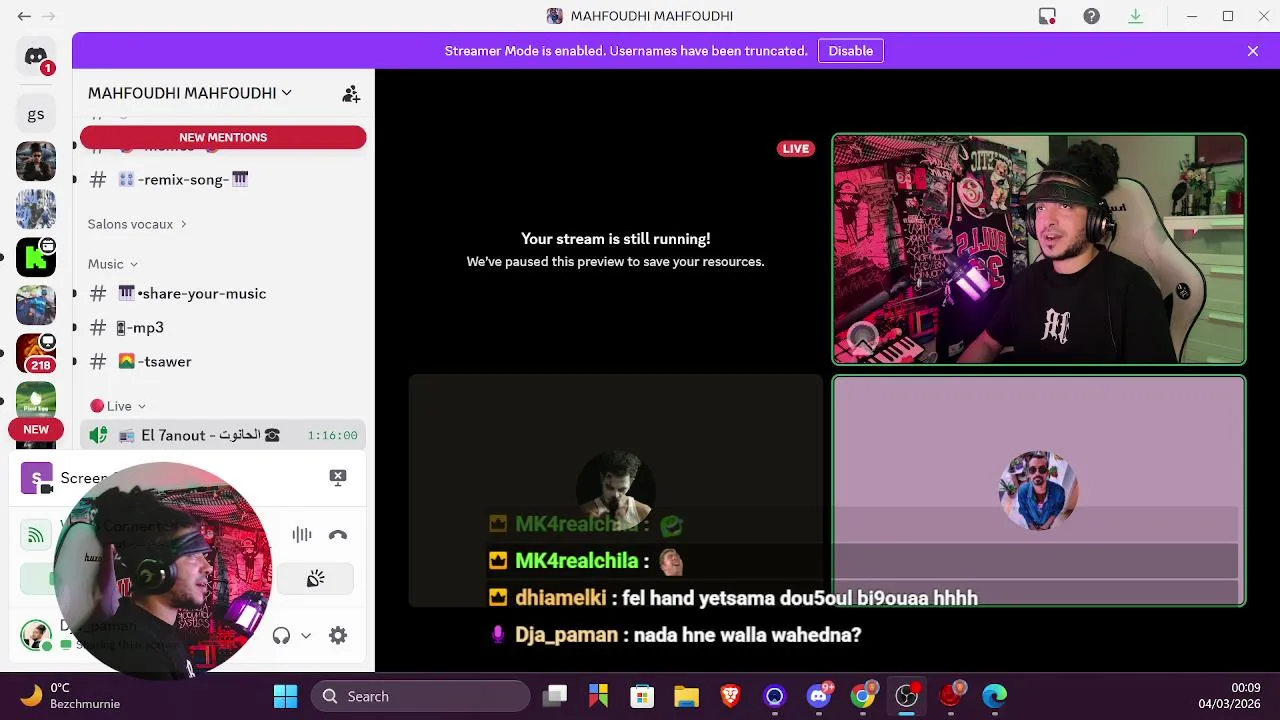Disconnect from voice with hang-up icon
The width and height of the screenshot is (1280, 720).
(x=338, y=535)
